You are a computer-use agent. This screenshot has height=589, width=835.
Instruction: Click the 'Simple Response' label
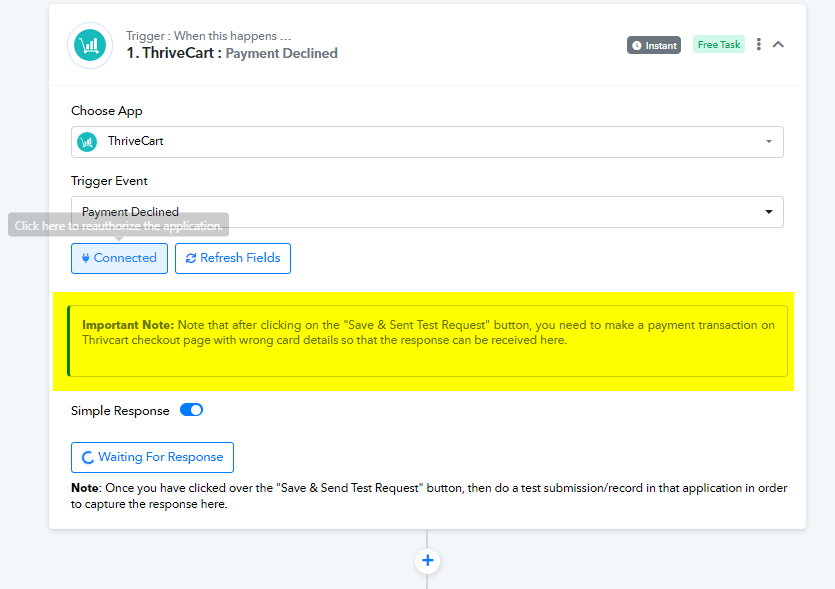point(120,411)
